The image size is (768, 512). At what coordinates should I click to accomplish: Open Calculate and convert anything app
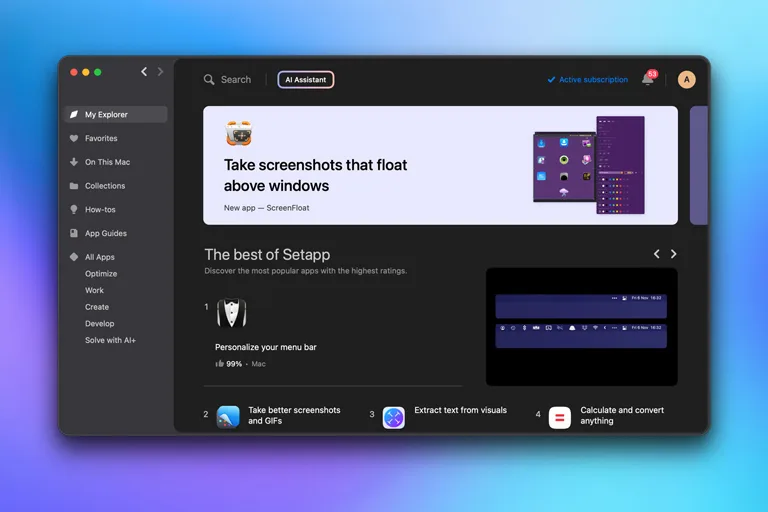622,415
